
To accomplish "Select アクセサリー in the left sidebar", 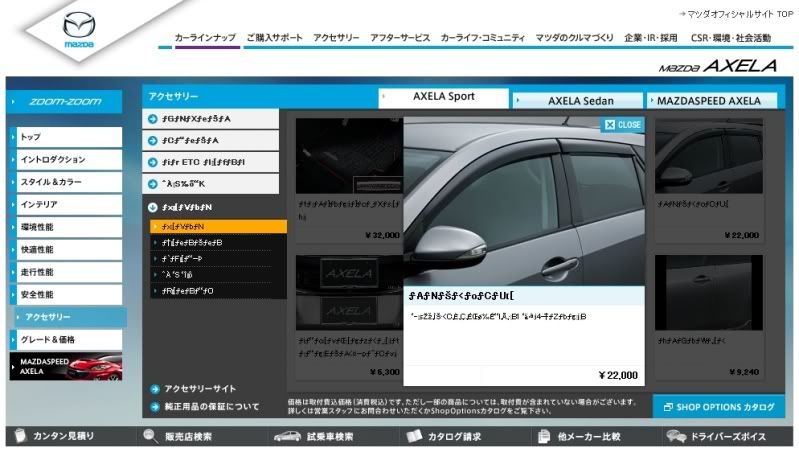I will click(x=70, y=317).
